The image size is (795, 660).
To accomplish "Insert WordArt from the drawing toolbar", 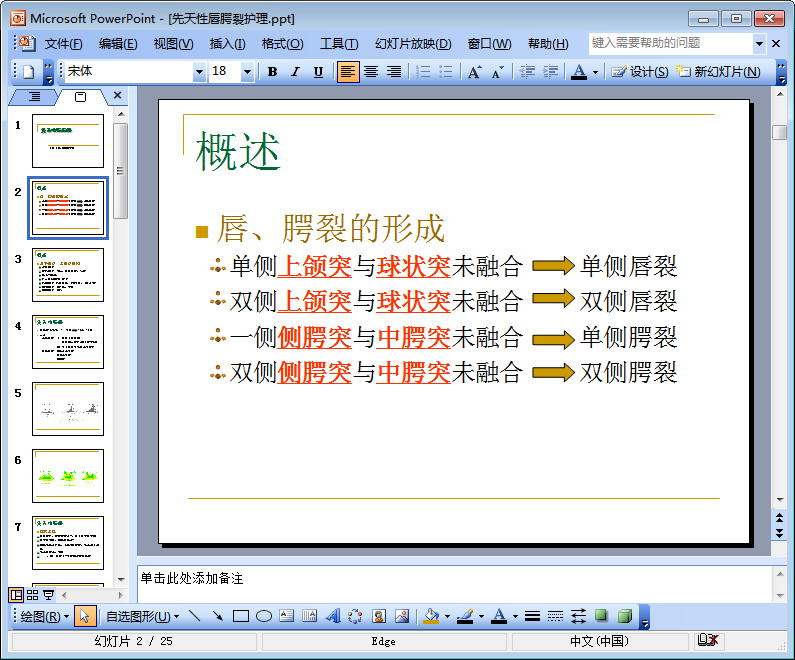I will (x=333, y=616).
